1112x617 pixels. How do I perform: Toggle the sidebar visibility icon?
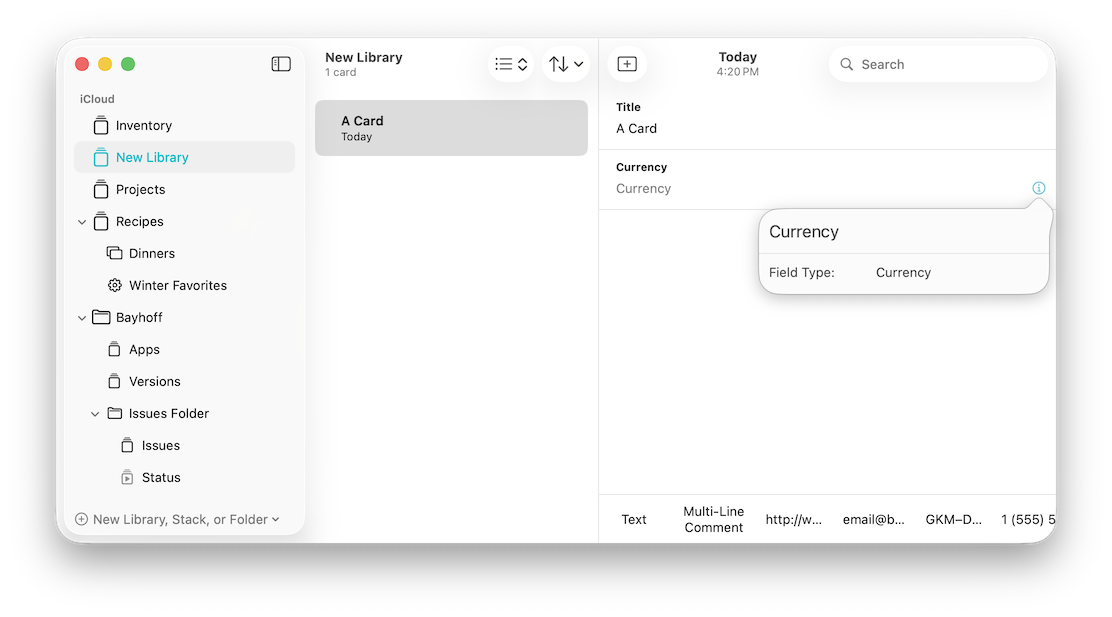click(x=281, y=63)
